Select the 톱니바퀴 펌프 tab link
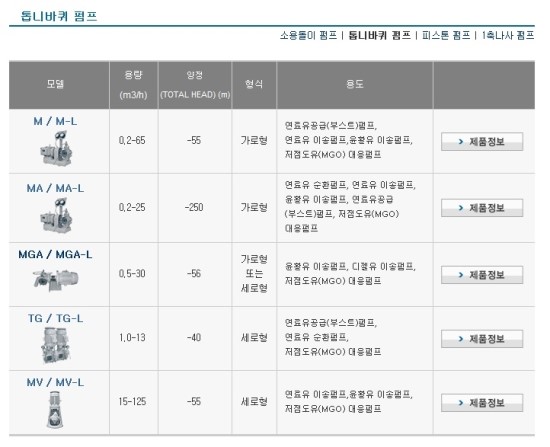 (x=379, y=35)
